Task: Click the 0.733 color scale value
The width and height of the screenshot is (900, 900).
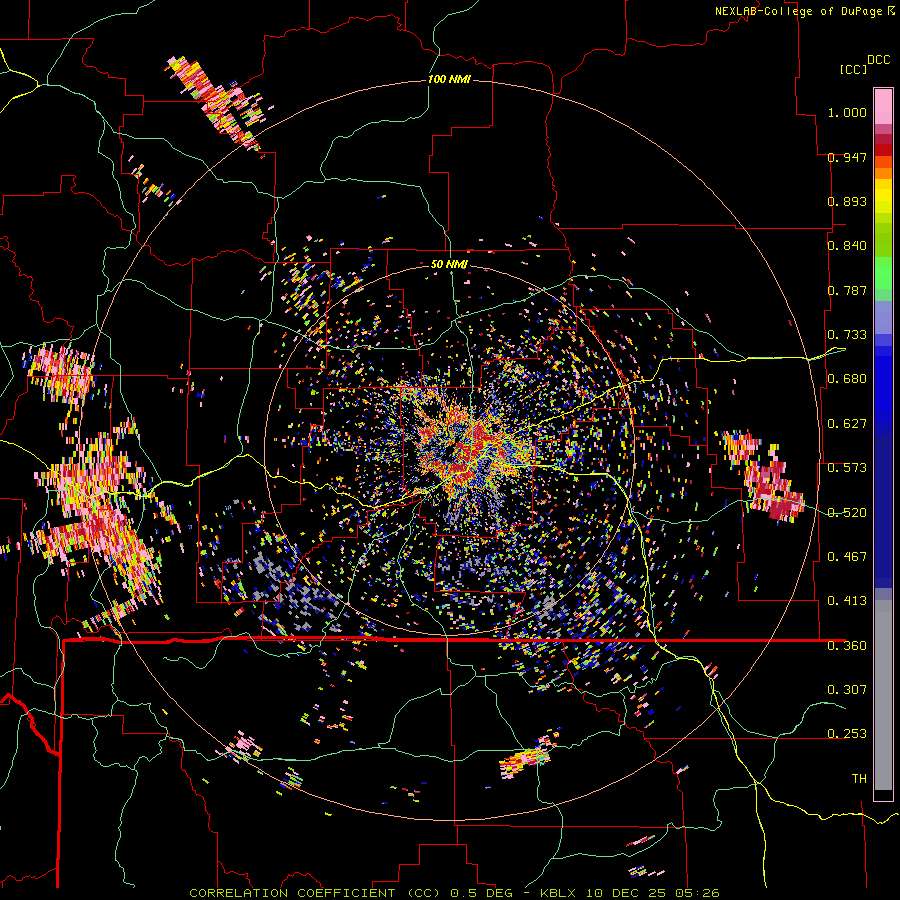Action: pos(847,335)
